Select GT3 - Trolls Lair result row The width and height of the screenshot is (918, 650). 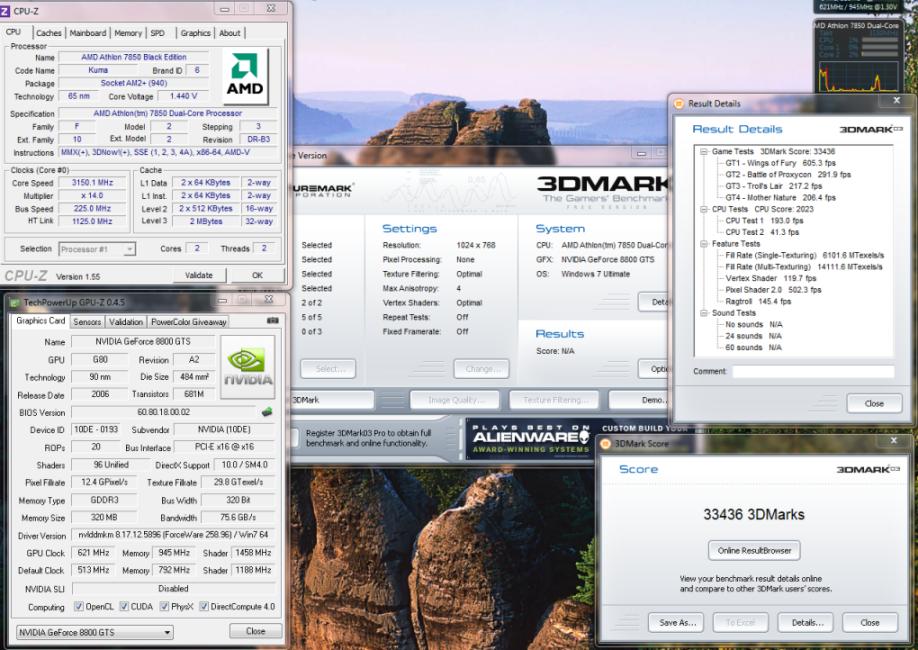[773, 186]
